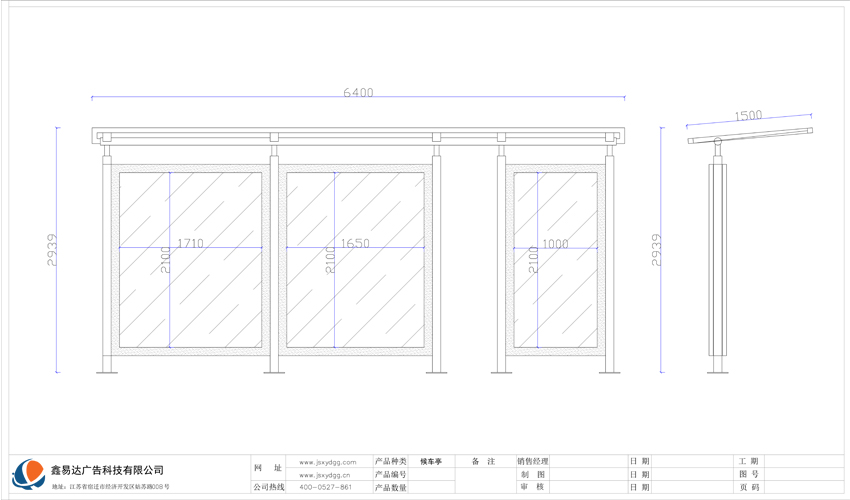850x500 pixels.
Task: Click the company address line under the name
Action: (111, 486)
